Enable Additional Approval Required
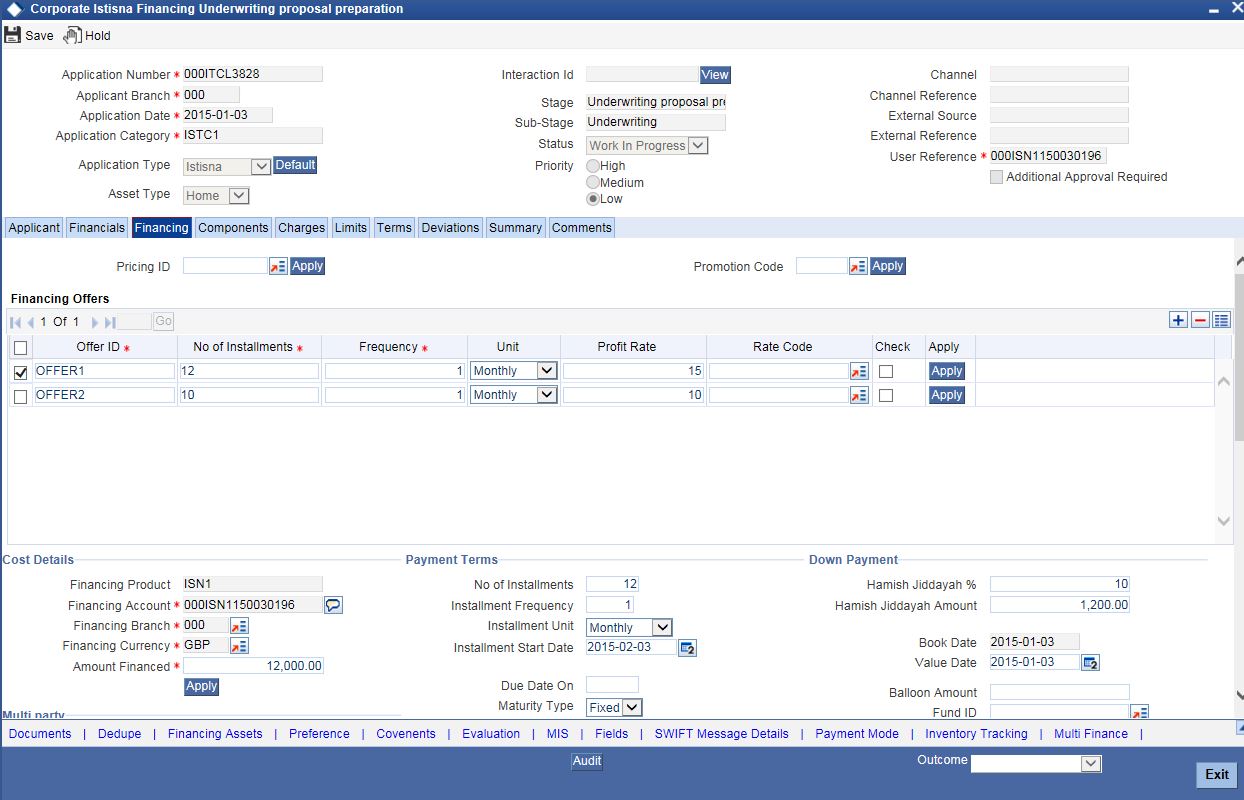The image size is (1244, 800). [996, 177]
